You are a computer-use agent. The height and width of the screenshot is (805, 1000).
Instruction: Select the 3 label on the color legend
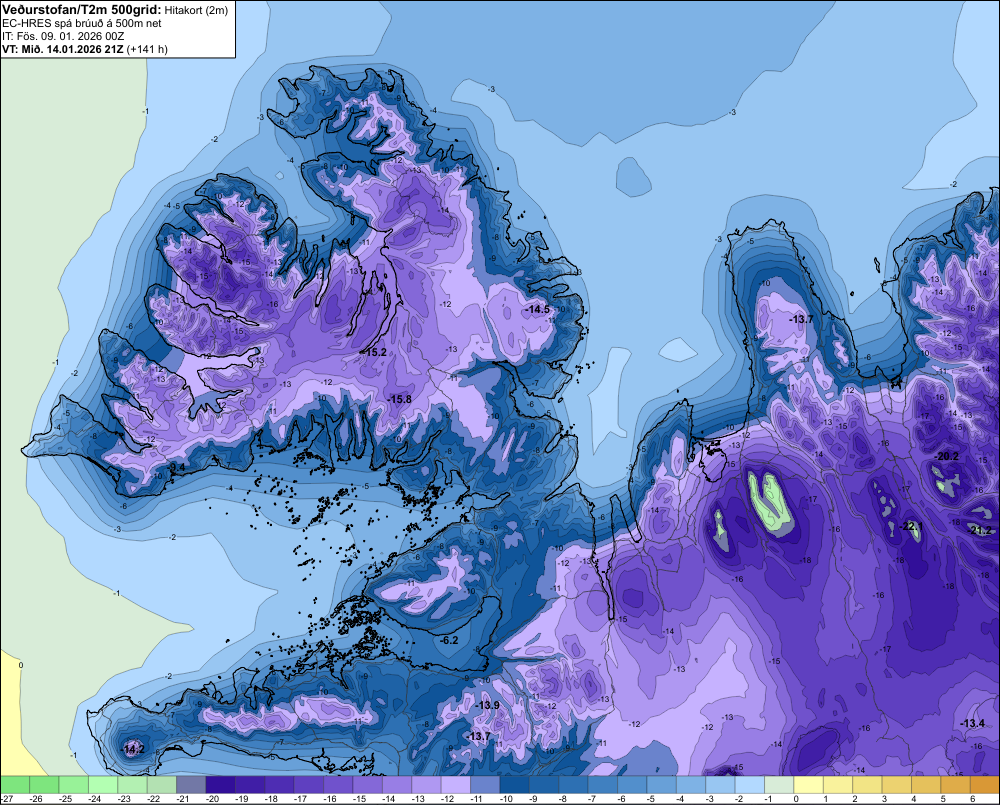click(x=885, y=799)
